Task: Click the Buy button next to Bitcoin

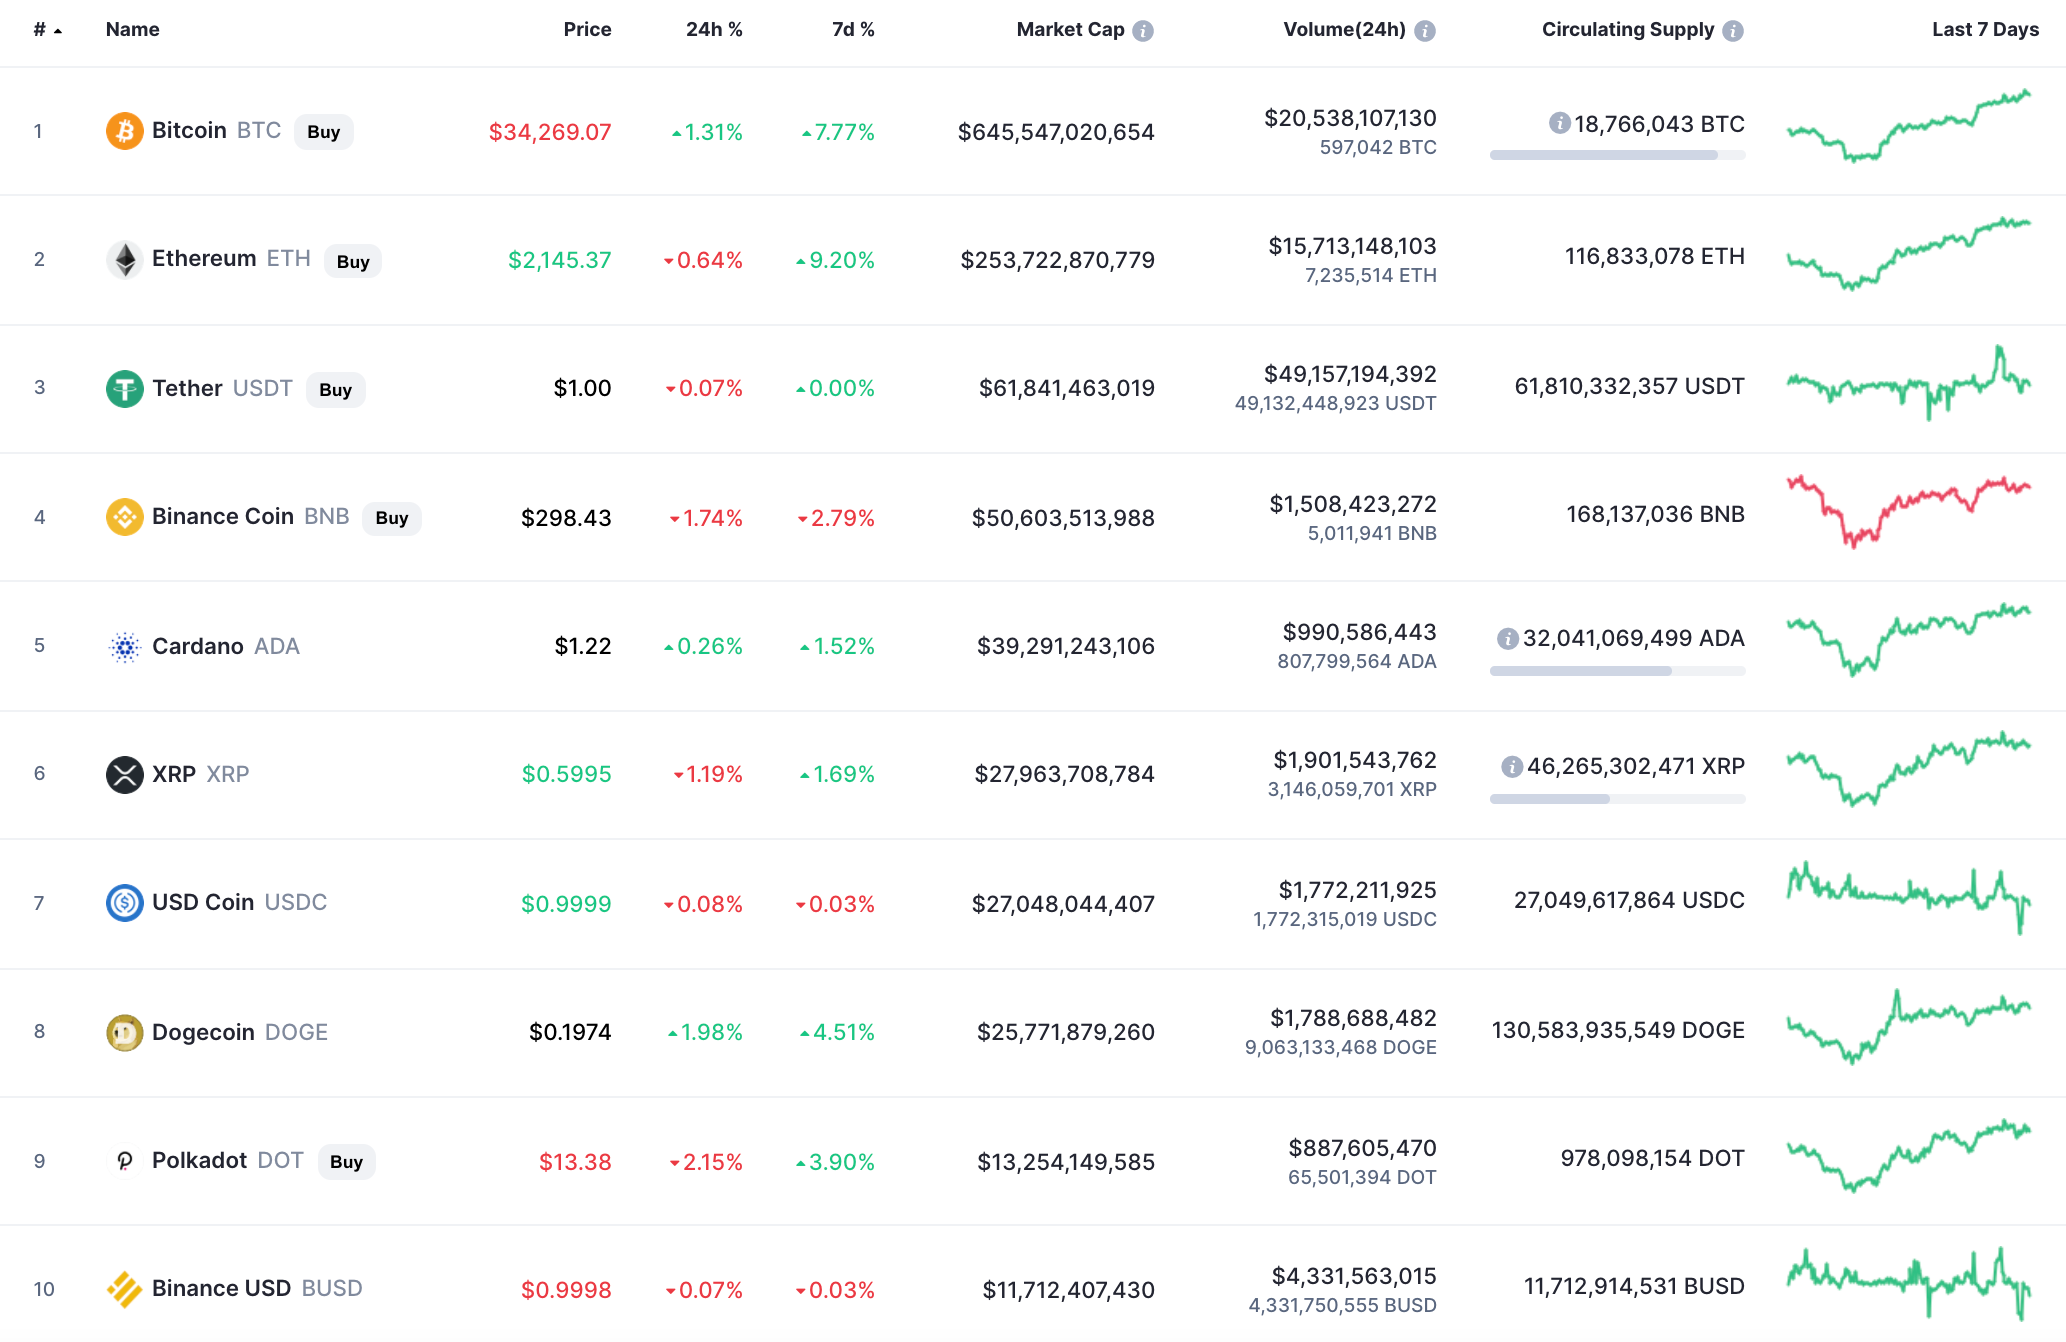Action: 323,132
